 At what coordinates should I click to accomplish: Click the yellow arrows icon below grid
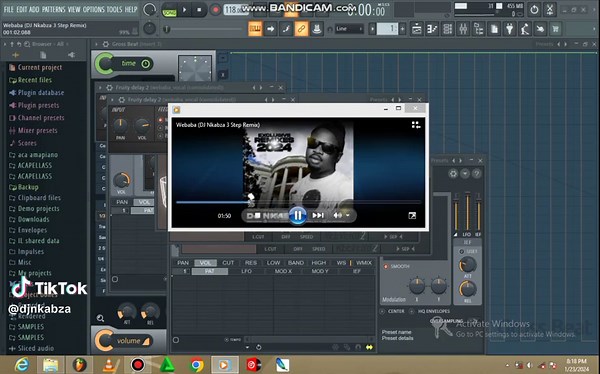click(x=369, y=347)
